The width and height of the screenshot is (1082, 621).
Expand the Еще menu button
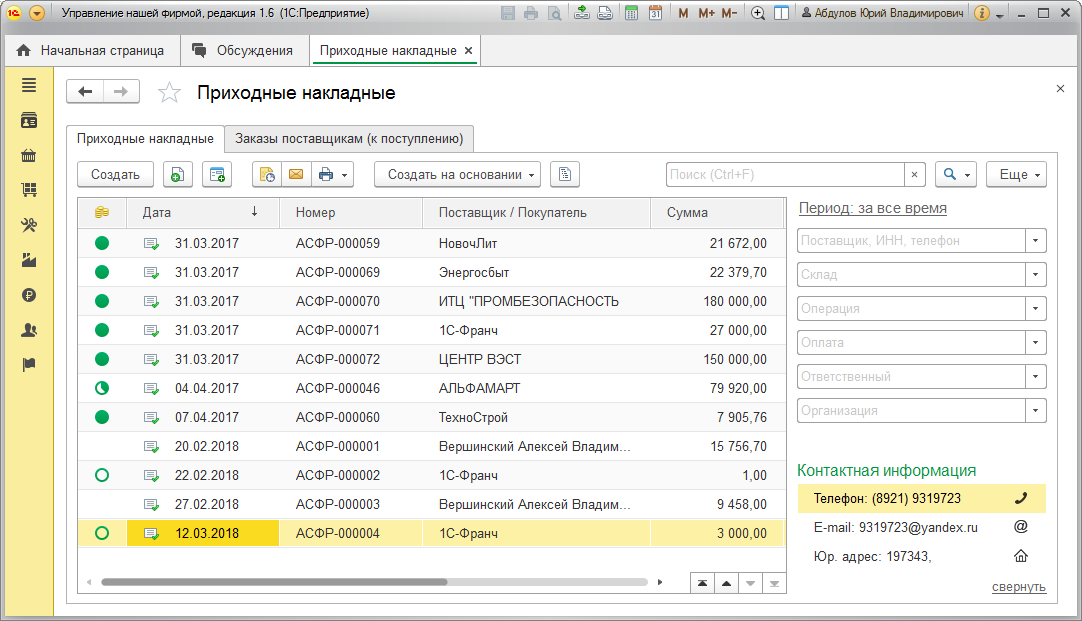coord(1016,174)
